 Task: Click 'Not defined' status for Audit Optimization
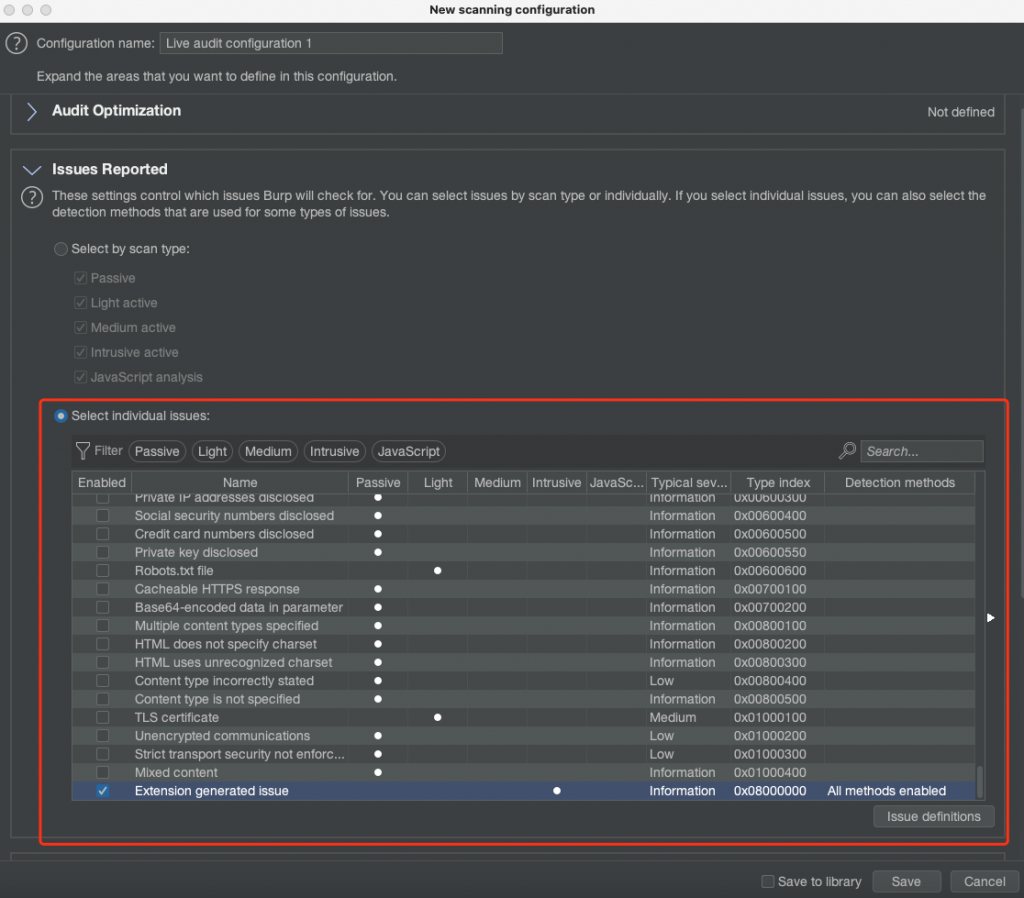(x=961, y=112)
